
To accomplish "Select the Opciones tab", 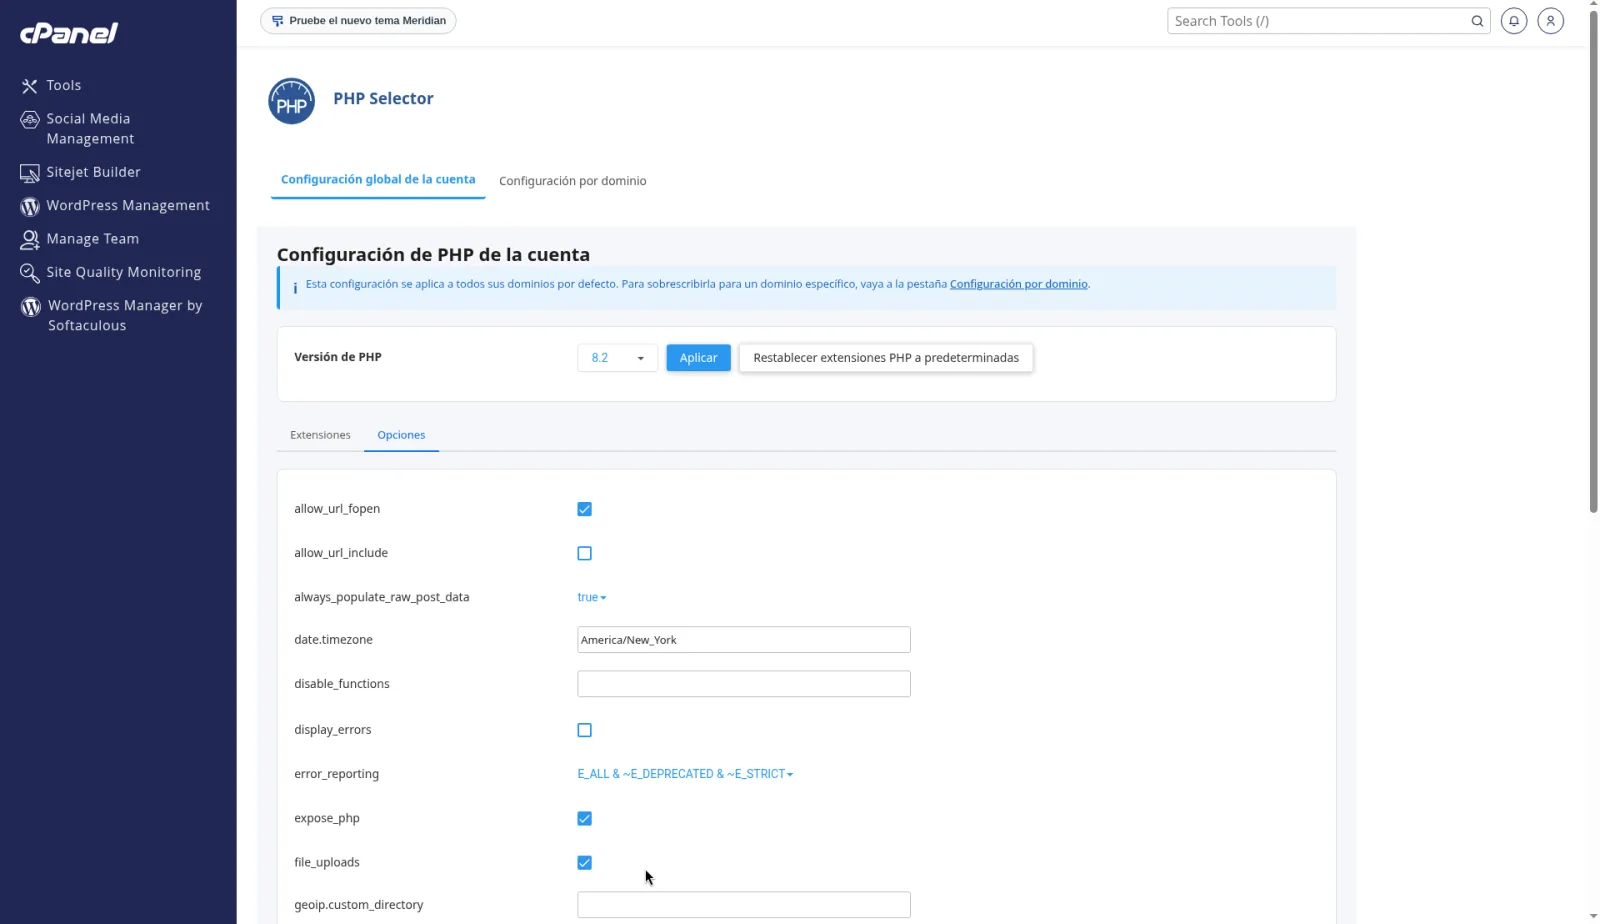I will [401, 435].
